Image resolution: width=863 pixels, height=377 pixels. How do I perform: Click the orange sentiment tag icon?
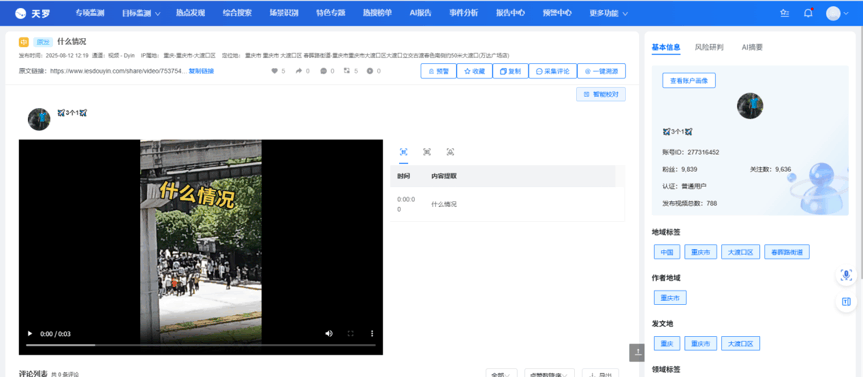(24, 42)
